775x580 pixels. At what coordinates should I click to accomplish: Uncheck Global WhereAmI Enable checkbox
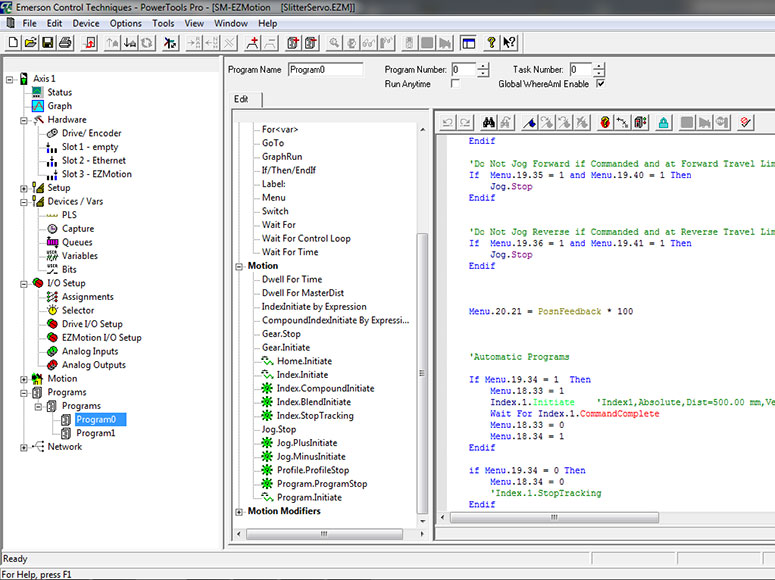coord(600,85)
